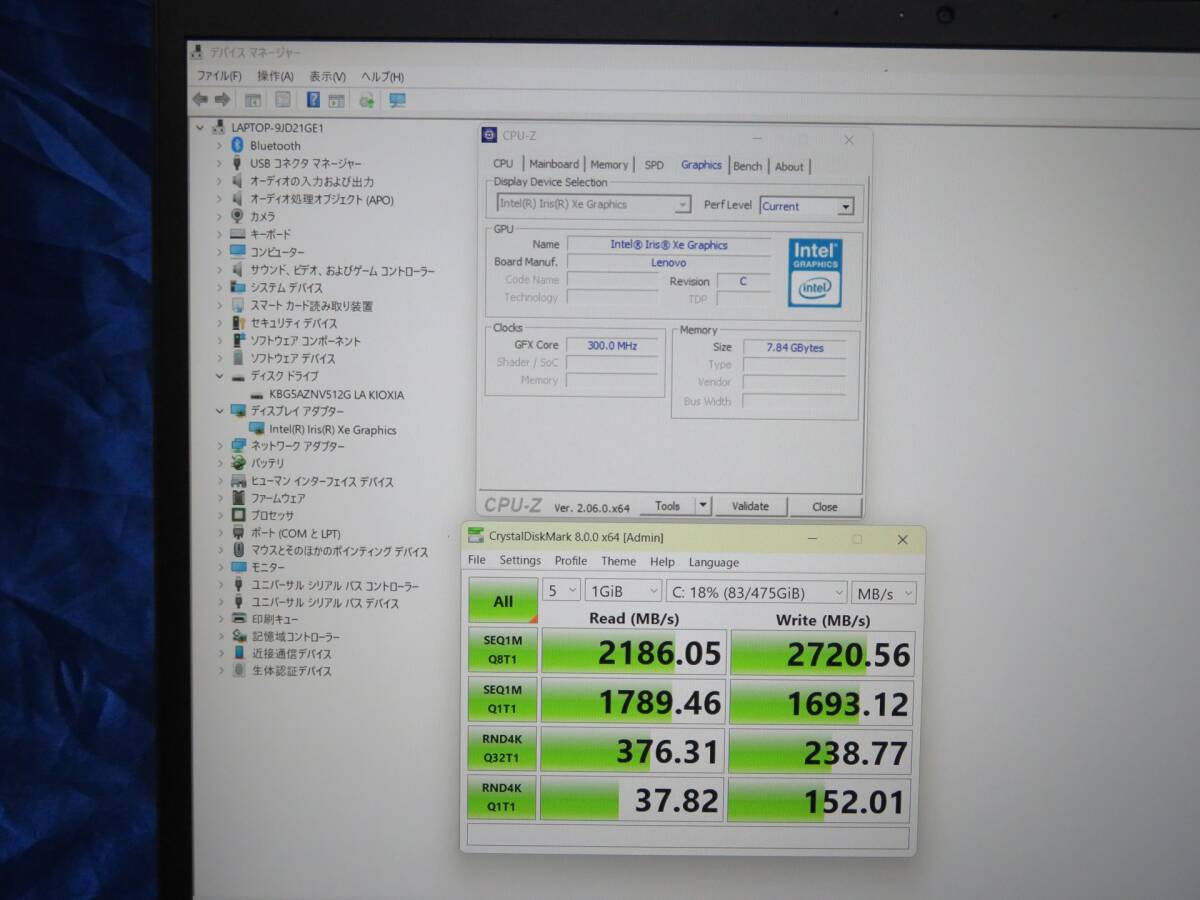Open the 1GiB test size dropdown

point(623,591)
